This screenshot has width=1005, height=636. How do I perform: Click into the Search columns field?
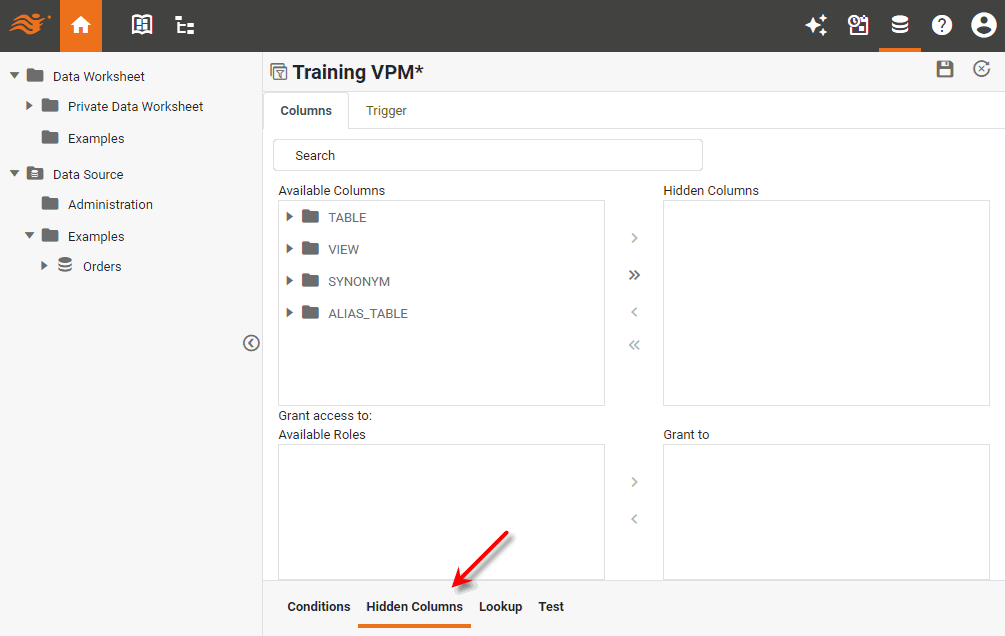[x=488, y=155]
